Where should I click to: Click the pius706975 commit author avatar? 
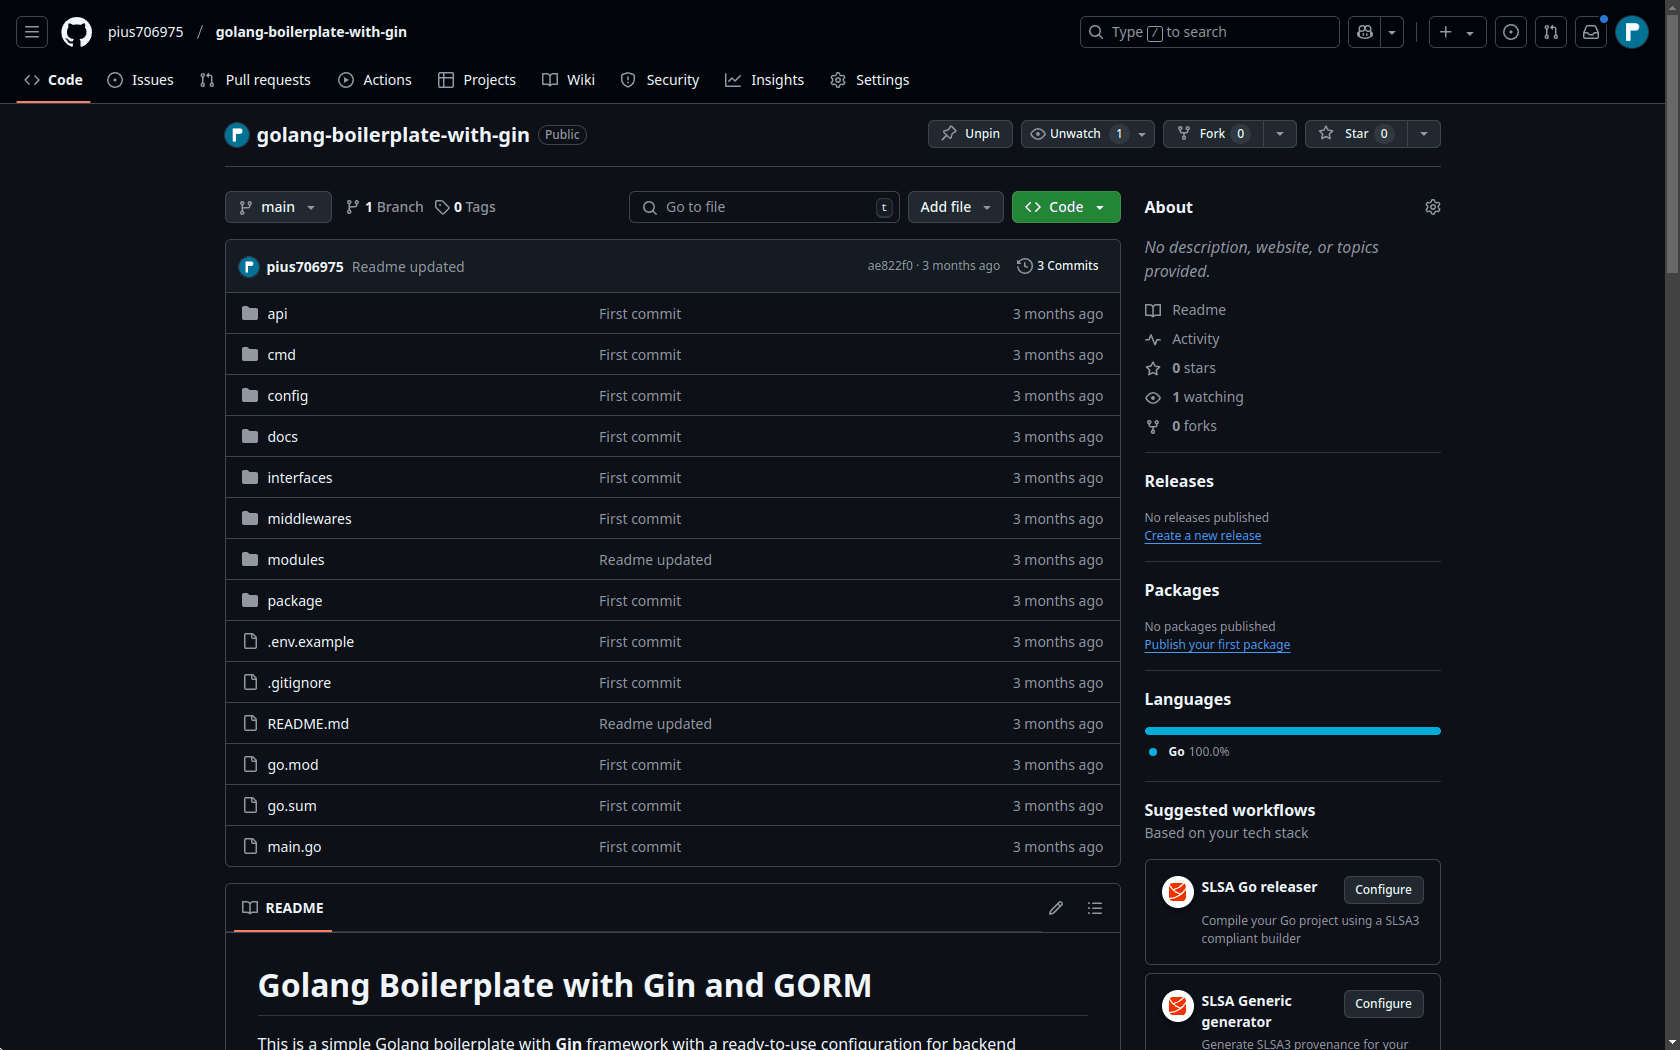point(249,267)
